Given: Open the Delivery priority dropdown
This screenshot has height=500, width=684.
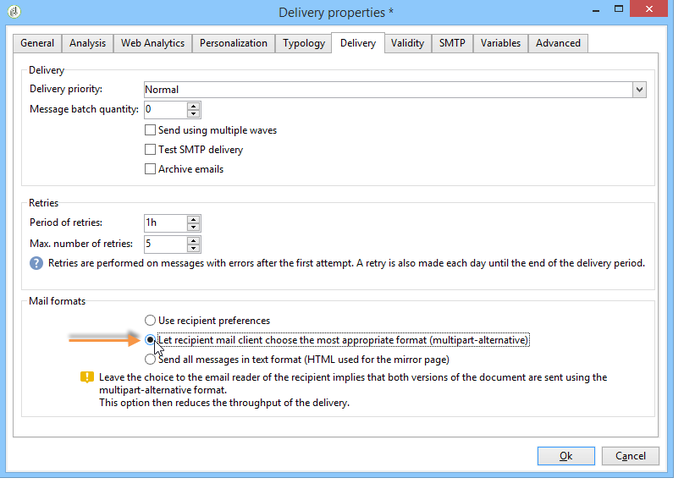Looking at the screenshot, I should pyautogui.click(x=639, y=89).
